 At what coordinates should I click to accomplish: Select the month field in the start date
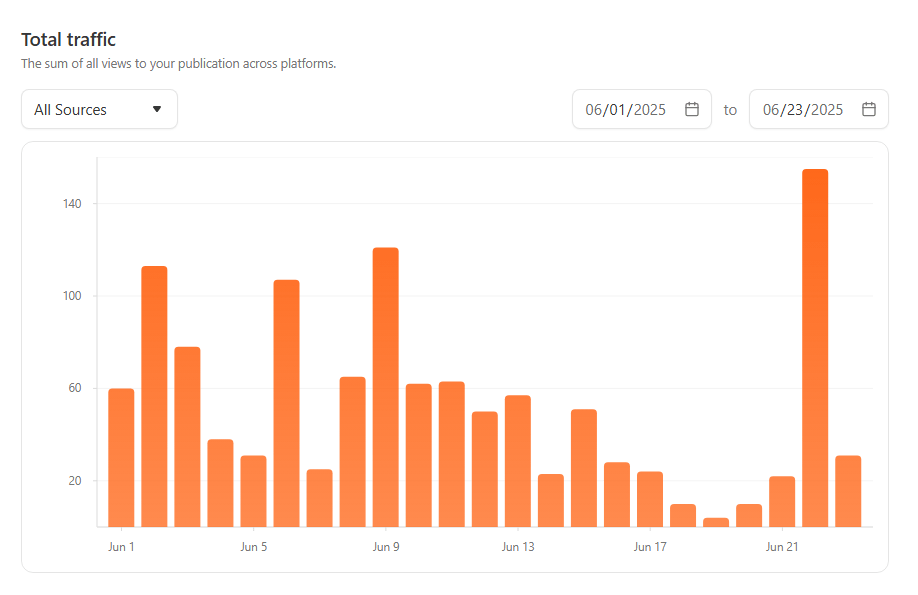pyautogui.click(x=595, y=110)
